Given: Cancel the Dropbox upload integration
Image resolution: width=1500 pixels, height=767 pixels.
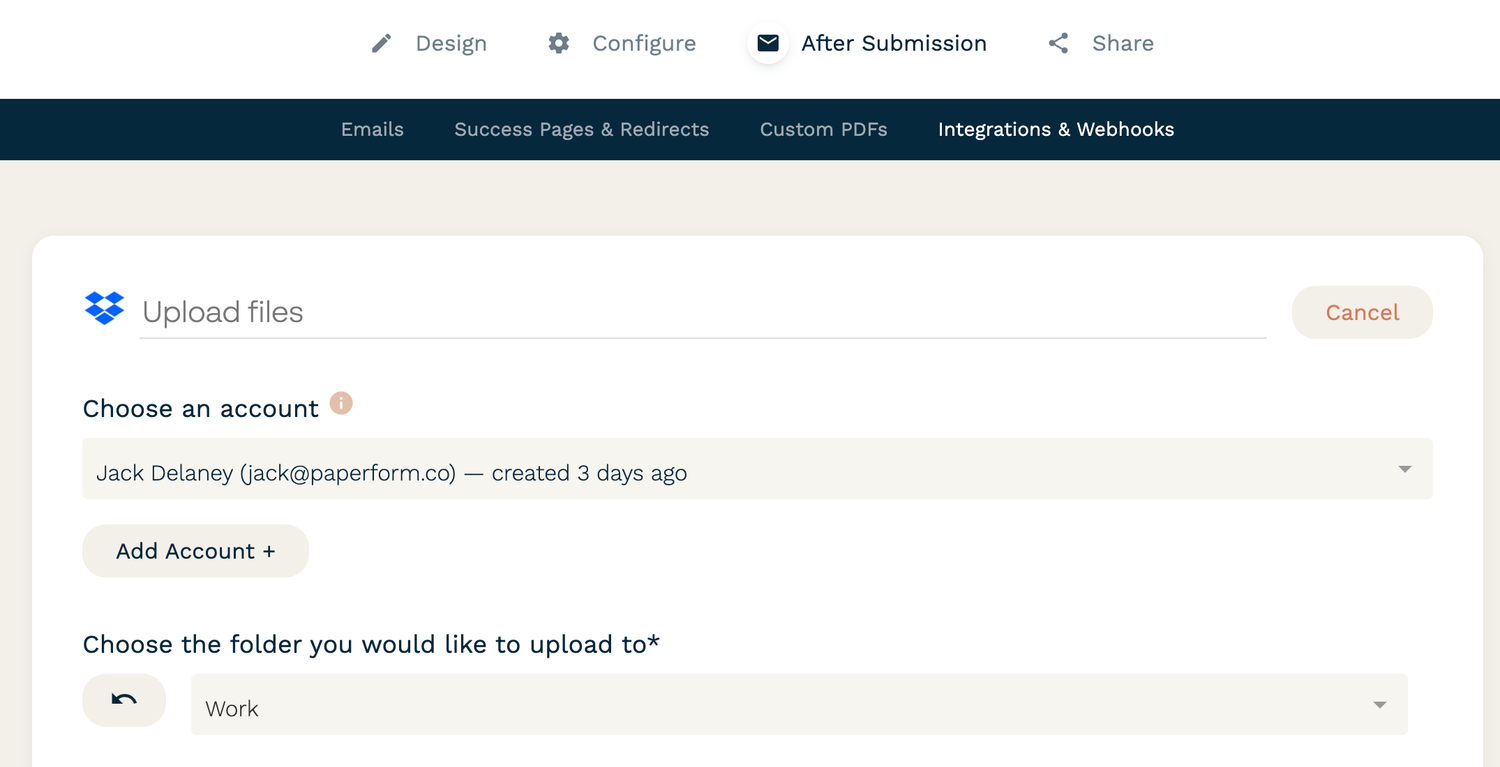Looking at the screenshot, I should pyautogui.click(x=1362, y=312).
